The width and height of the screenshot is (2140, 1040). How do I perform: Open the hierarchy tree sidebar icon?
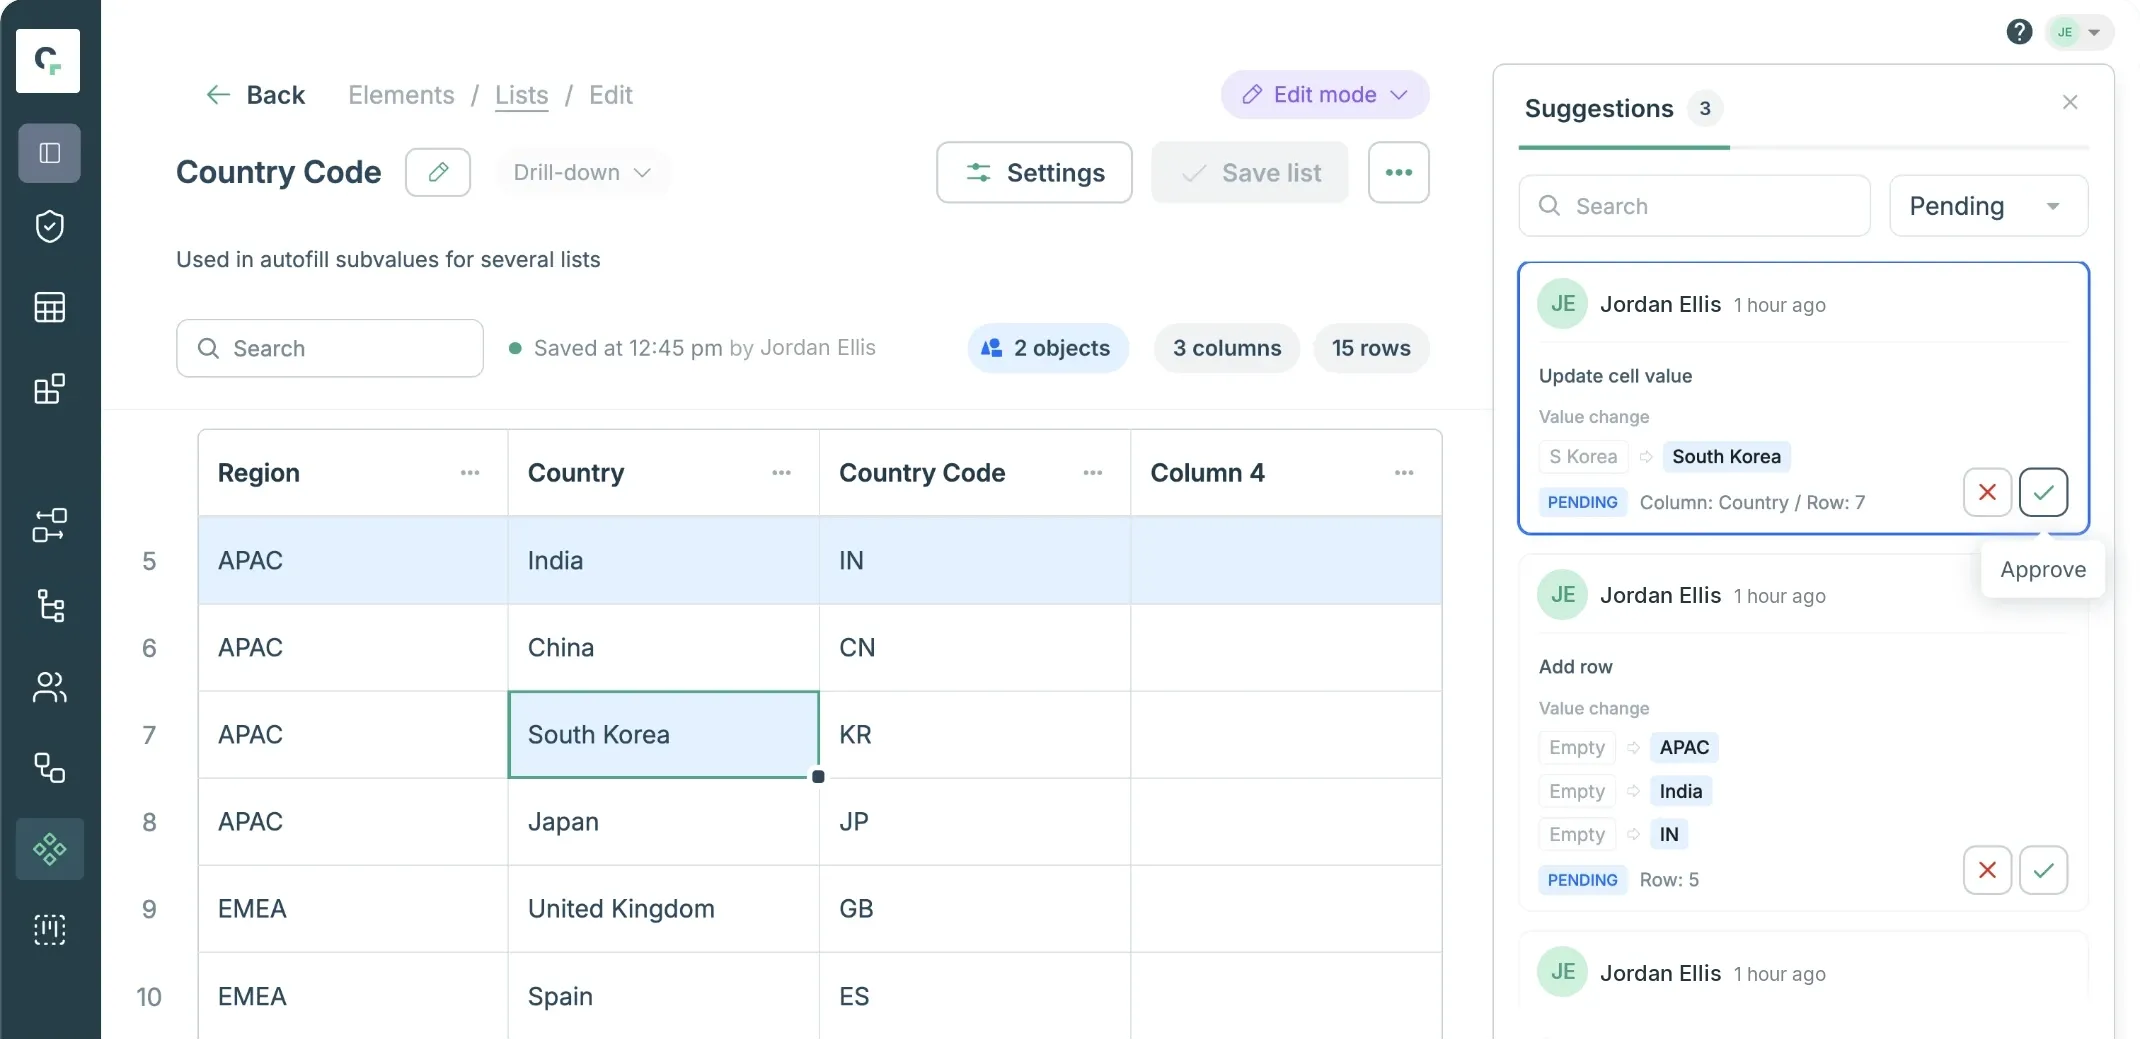[x=49, y=606]
